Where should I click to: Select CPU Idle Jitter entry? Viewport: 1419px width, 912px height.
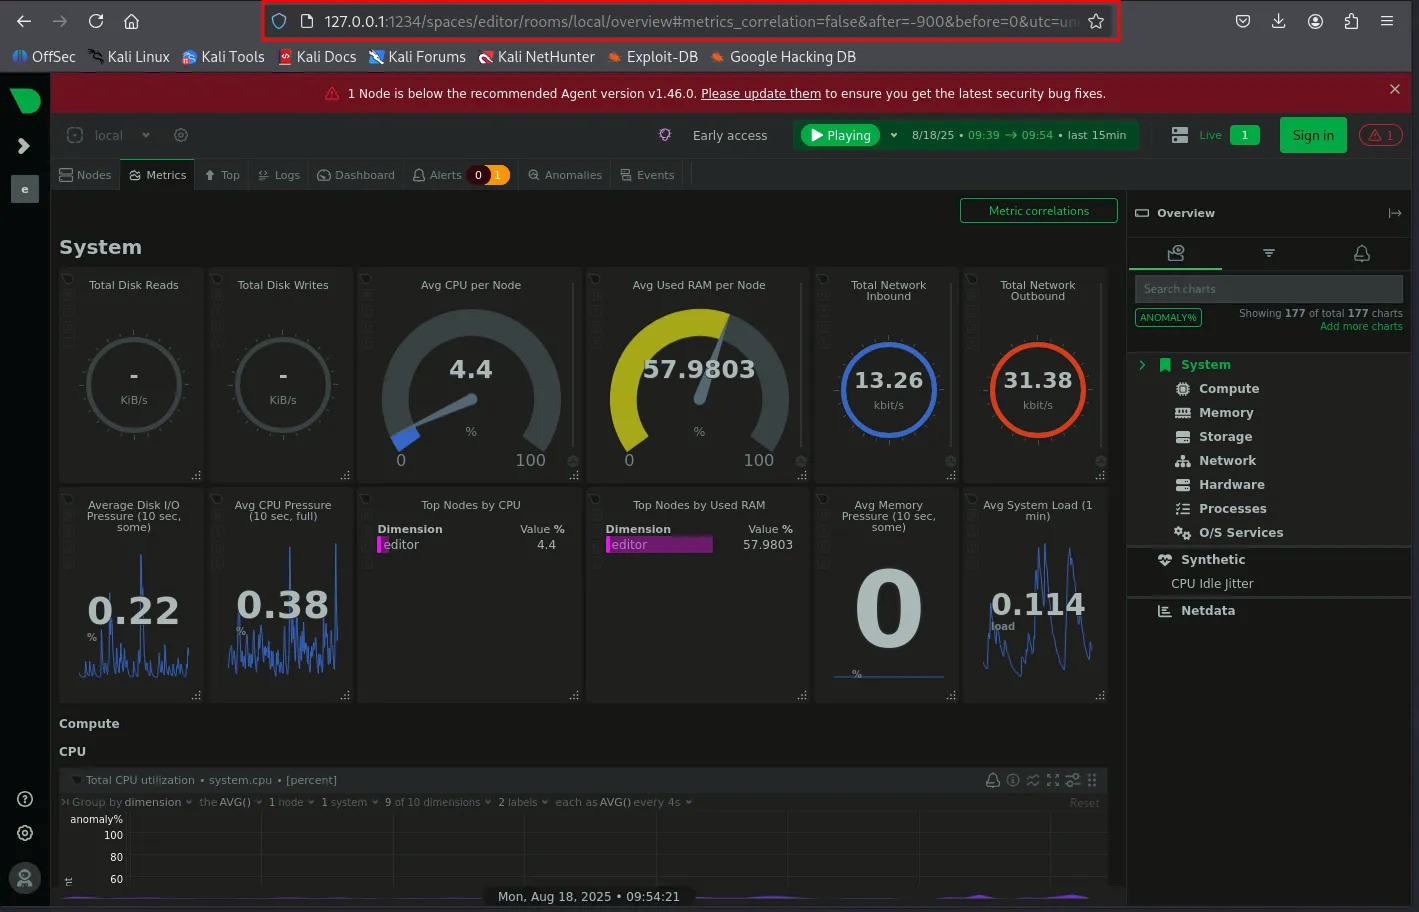click(x=1212, y=584)
